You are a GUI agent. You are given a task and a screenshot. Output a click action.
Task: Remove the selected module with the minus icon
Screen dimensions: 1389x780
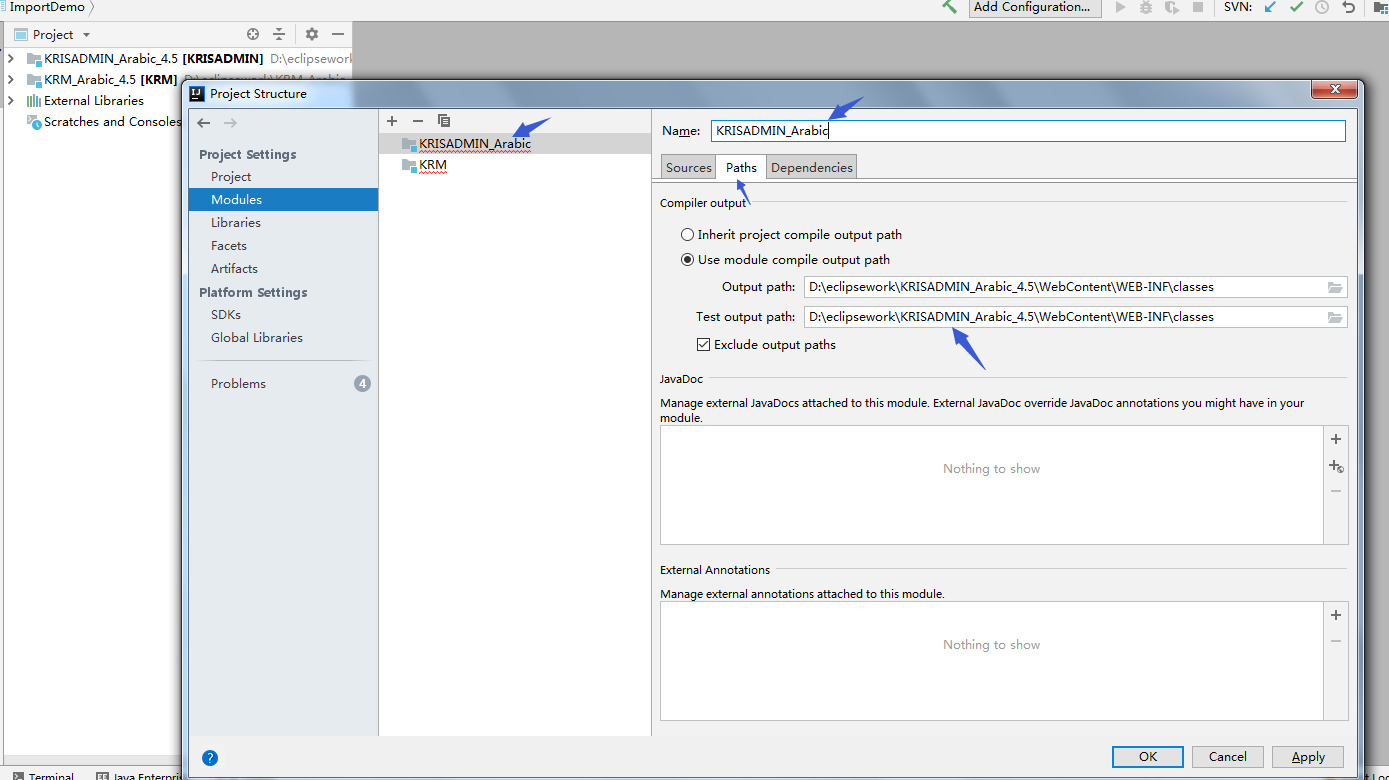coord(418,121)
